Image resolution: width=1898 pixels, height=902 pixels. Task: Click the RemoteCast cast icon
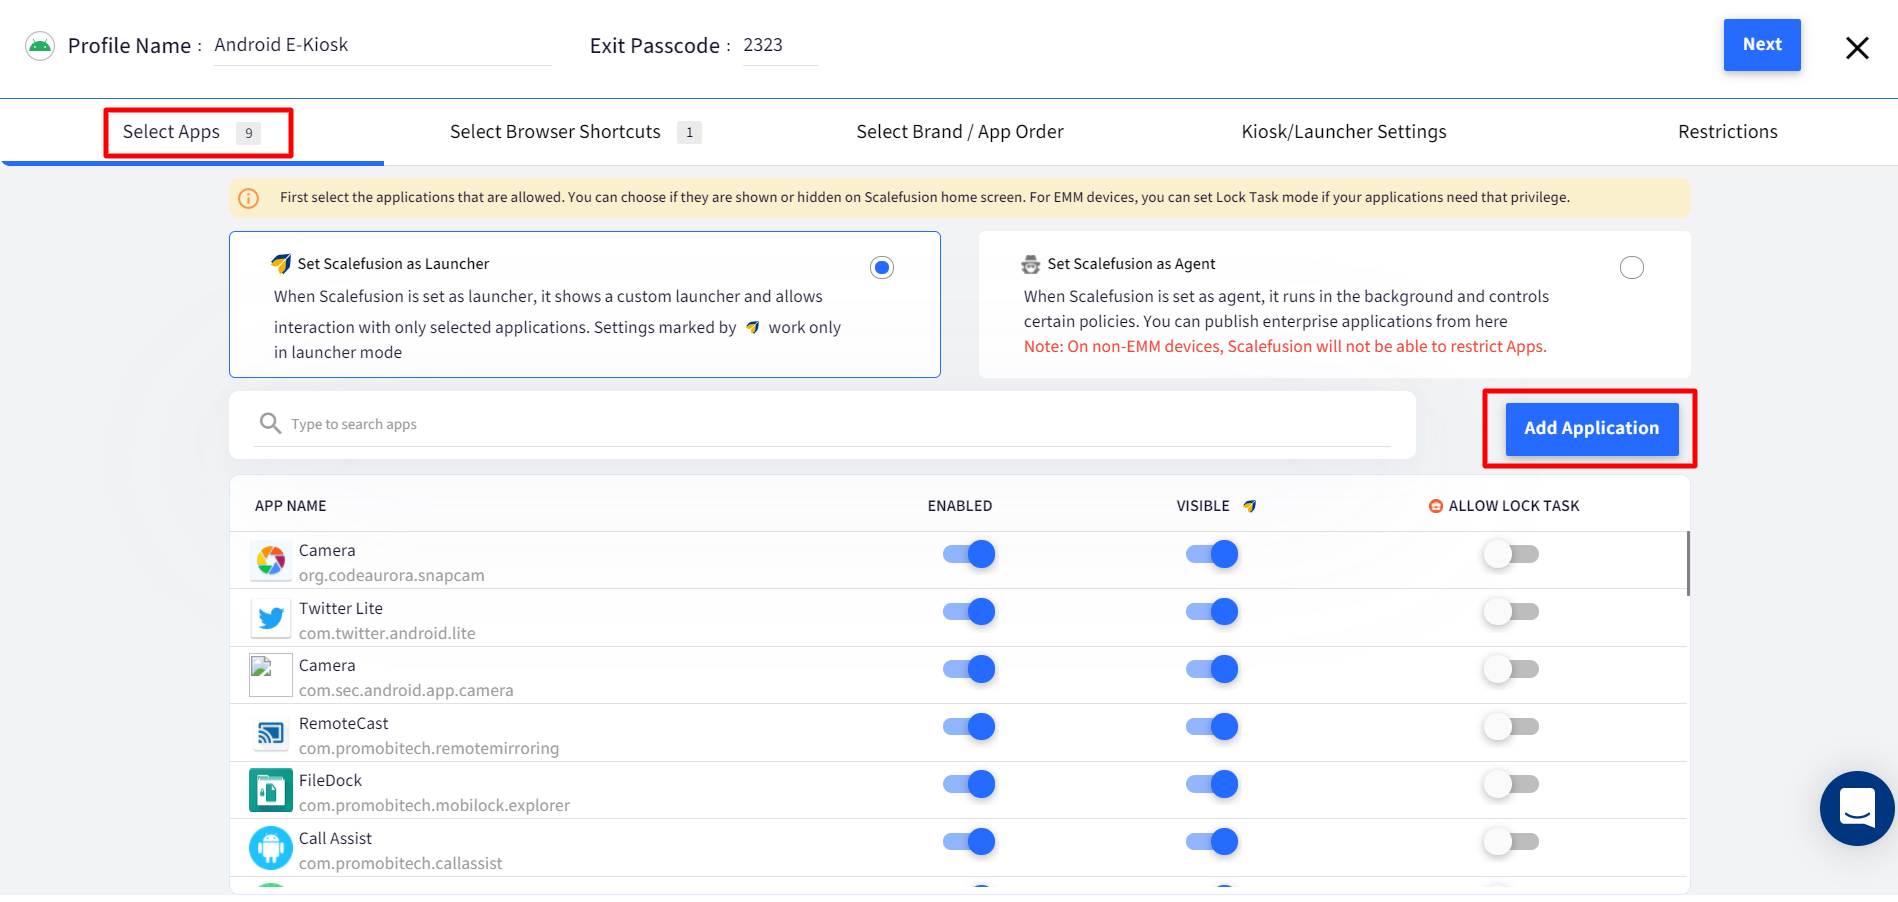pos(270,734)
